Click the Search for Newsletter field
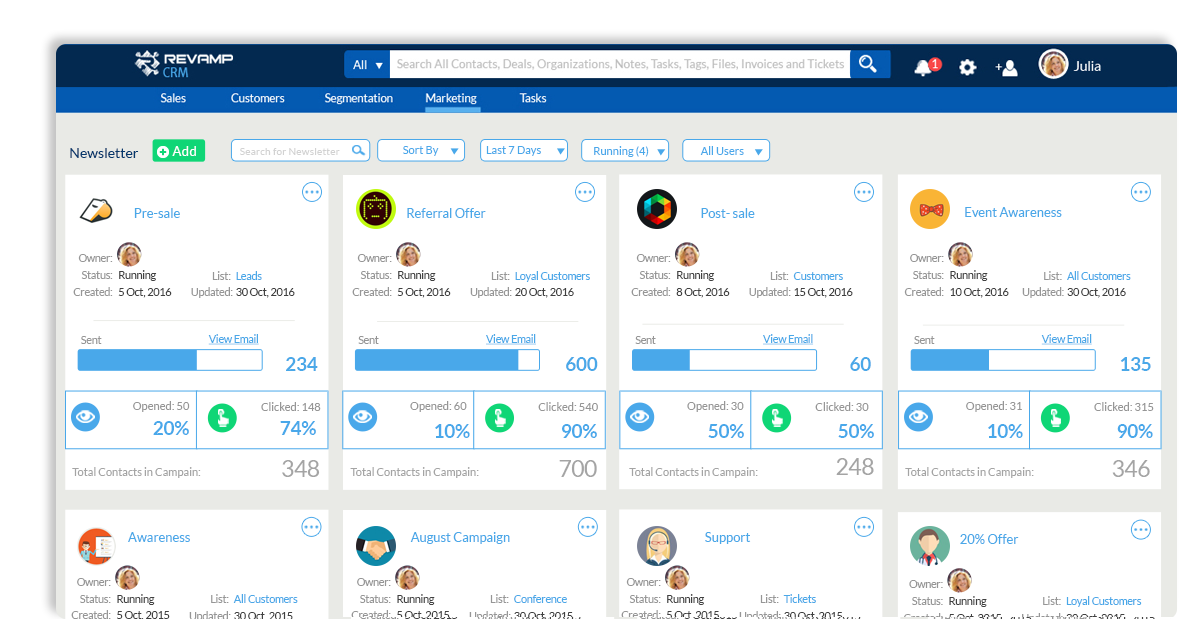 tap(300, 151)
